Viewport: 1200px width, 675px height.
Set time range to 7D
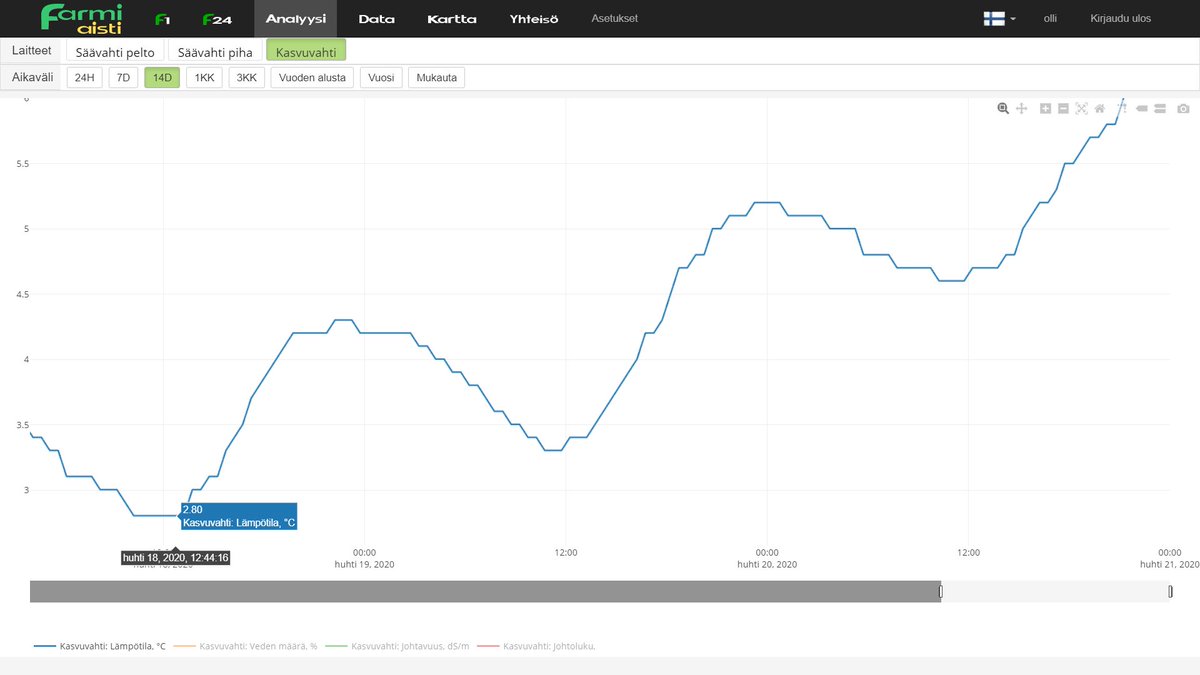click(123, 77)
